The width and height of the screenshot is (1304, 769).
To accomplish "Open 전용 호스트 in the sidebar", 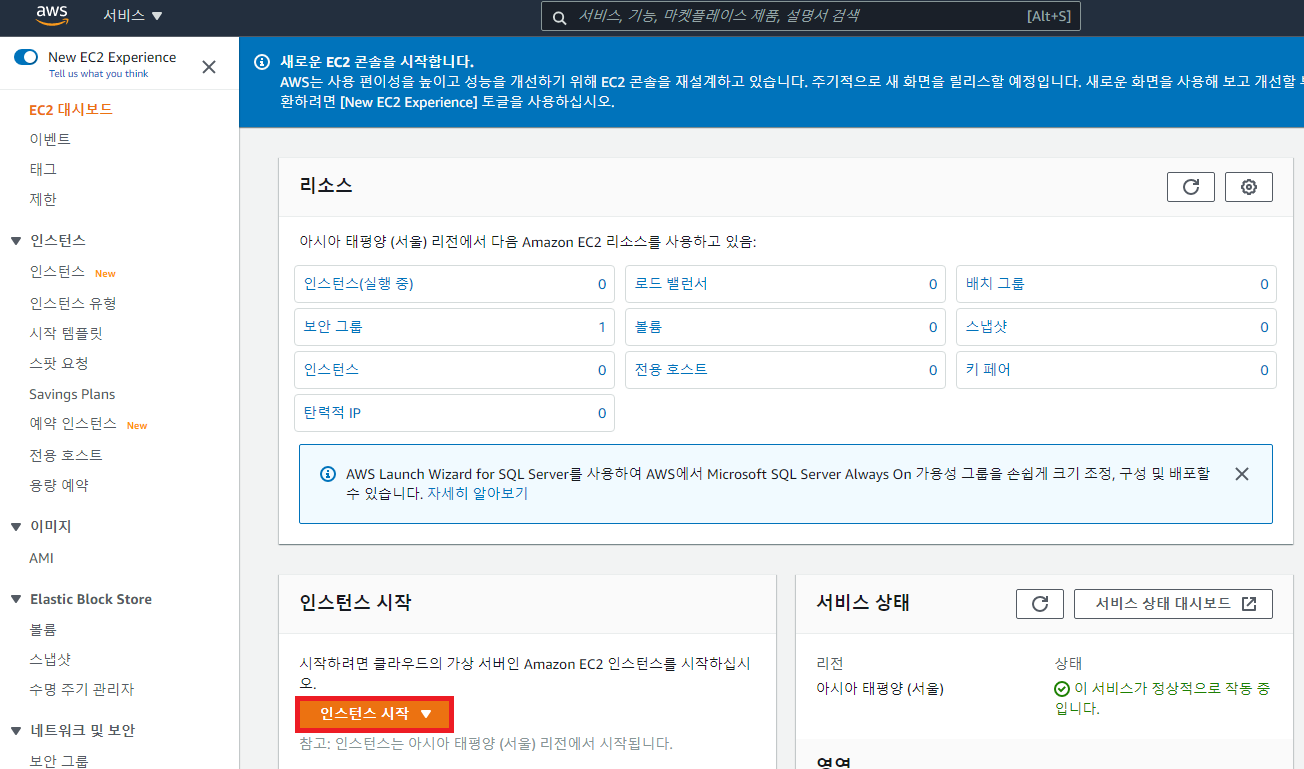I will [66, 455].
